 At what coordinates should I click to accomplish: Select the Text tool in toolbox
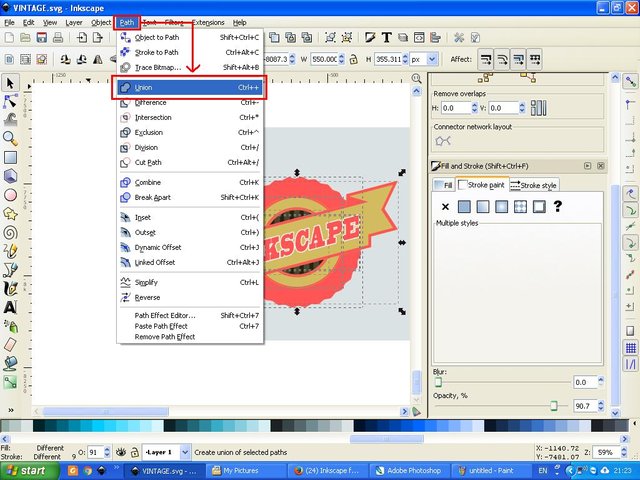click(x=10, y=307)
